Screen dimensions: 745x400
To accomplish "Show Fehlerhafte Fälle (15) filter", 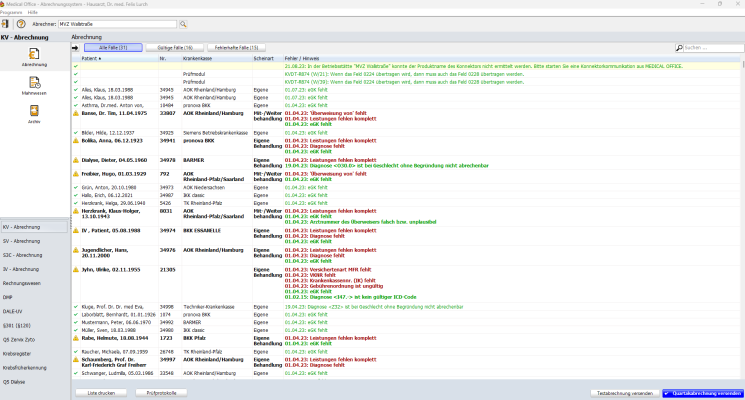I will point(236,48).
